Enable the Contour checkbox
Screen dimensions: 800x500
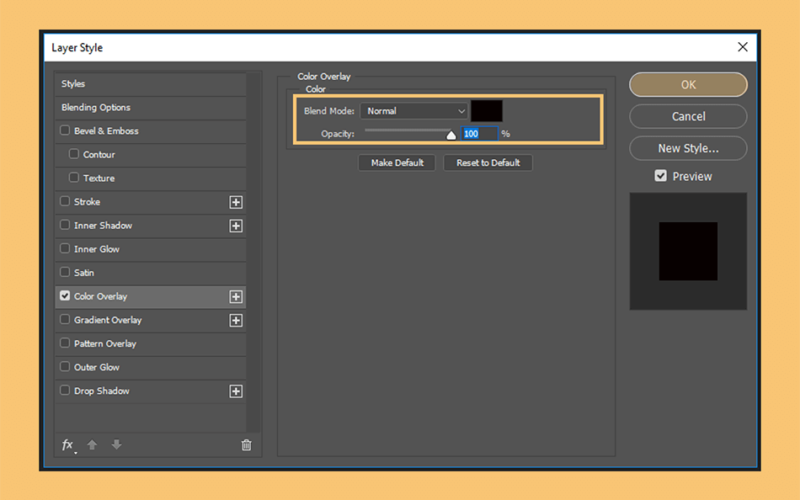[x=74, y=154]
